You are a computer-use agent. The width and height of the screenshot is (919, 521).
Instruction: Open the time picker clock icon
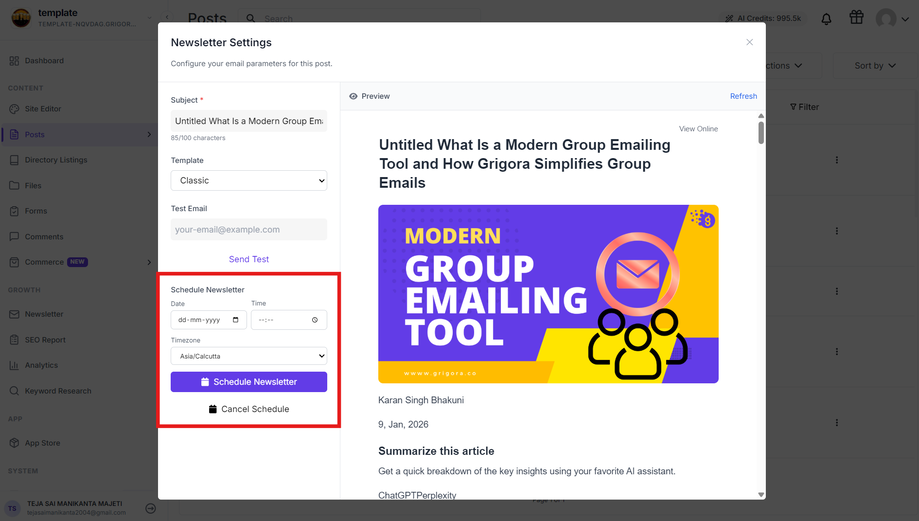315,320
